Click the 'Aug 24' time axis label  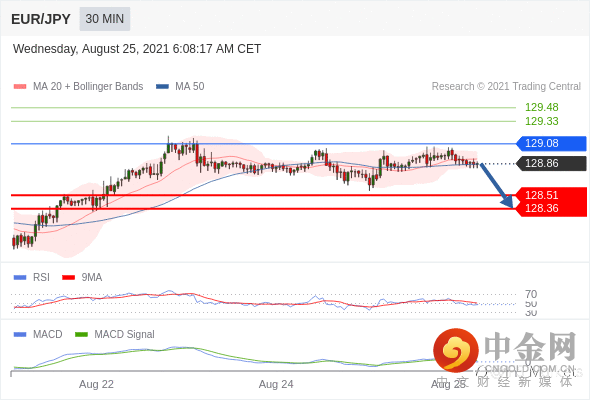pyautogui.click(x=276, y=385)
